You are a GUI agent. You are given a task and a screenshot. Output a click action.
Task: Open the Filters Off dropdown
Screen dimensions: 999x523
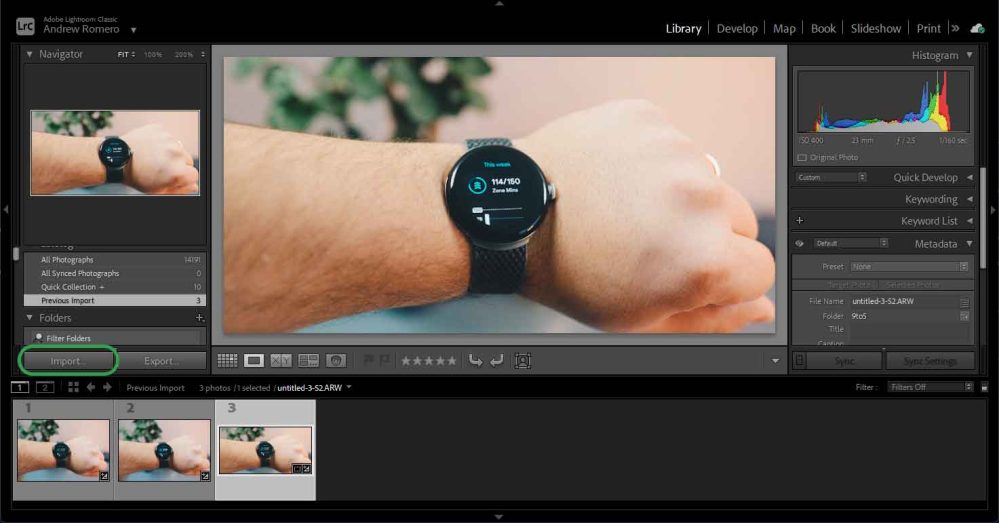(x=930, y=387)
